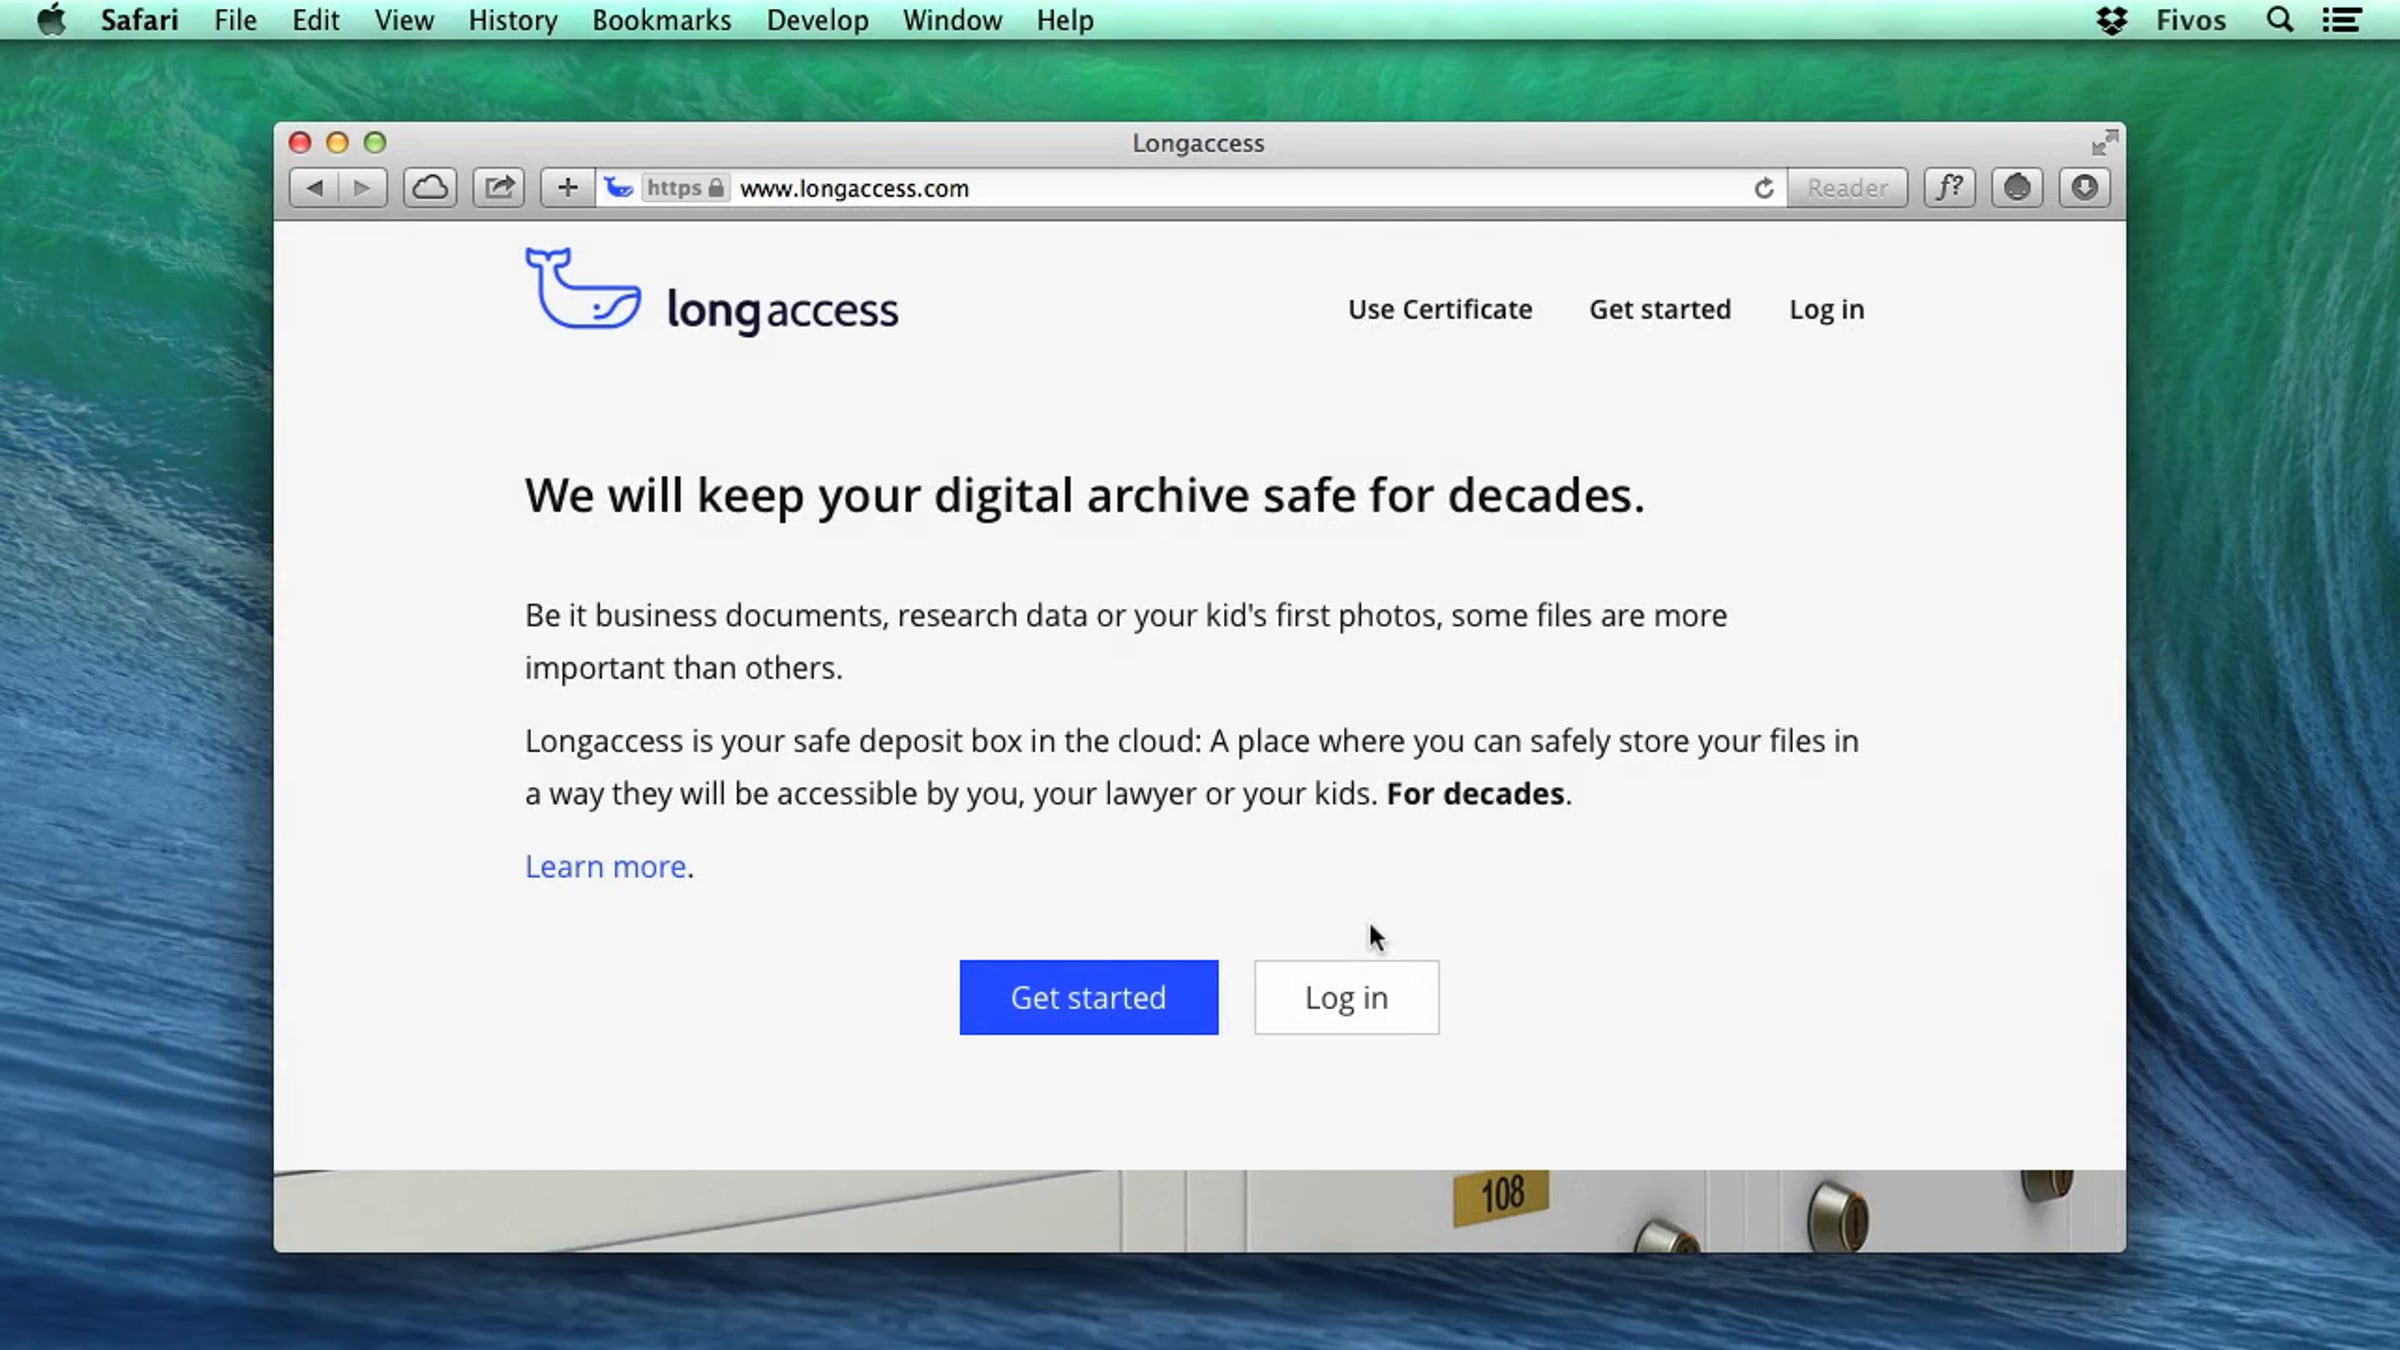2400x1350 pixels.
Task: Open Log in in the top navigation
Action: (1827, 310)
